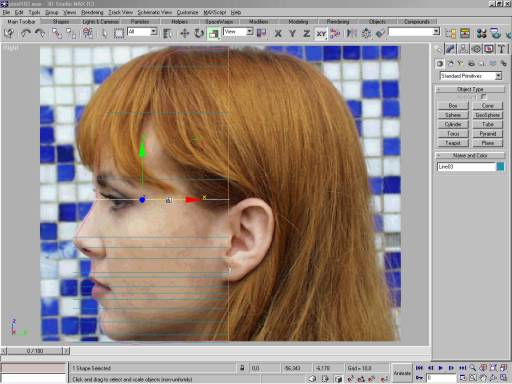Image resolution: width=512 pixels, height=384 pixels.
Task: Pick the Select Object arrow tool
Action: 105,33
